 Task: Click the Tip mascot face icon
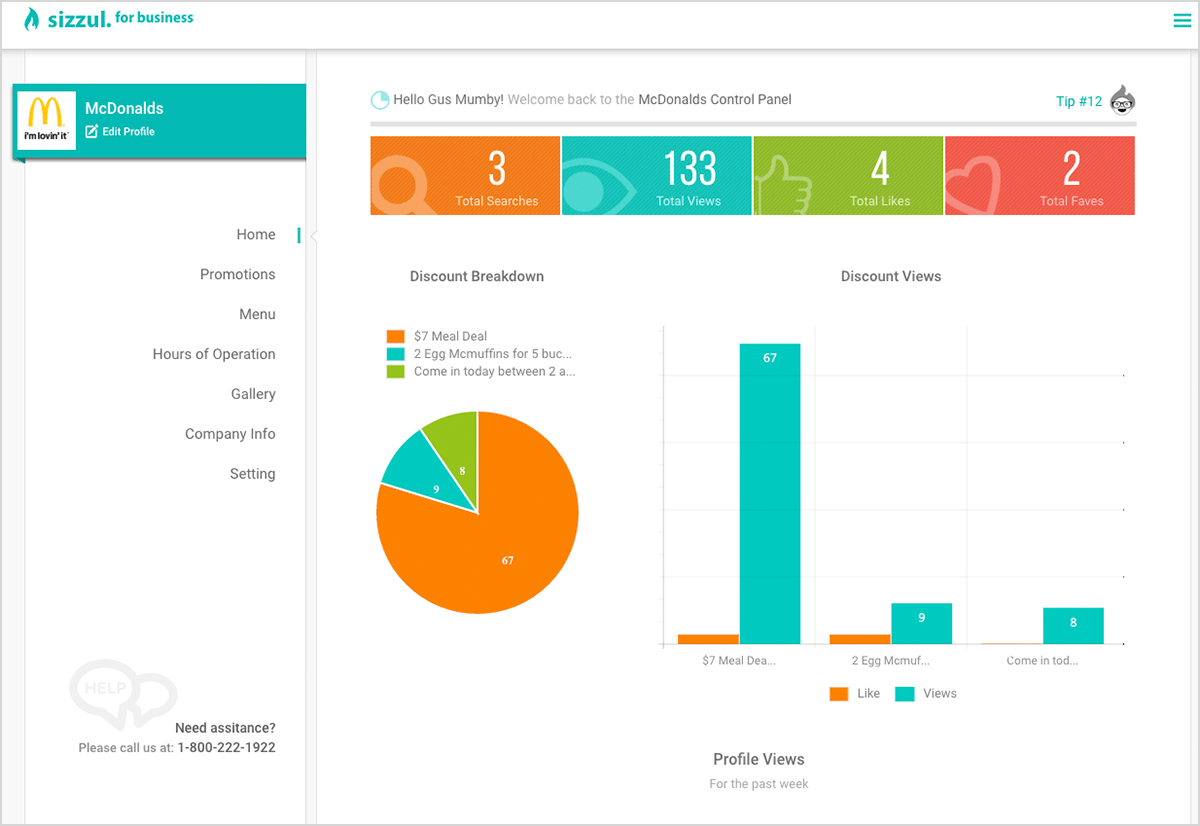(x=1123, y=100)
